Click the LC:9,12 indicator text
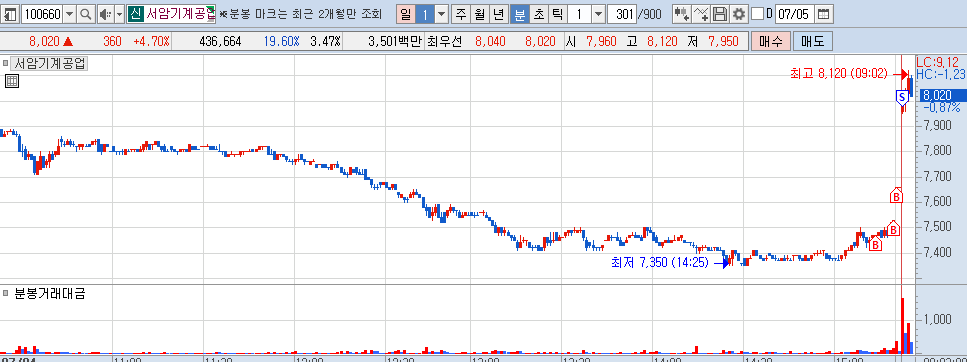 click(x=937, y=62)
